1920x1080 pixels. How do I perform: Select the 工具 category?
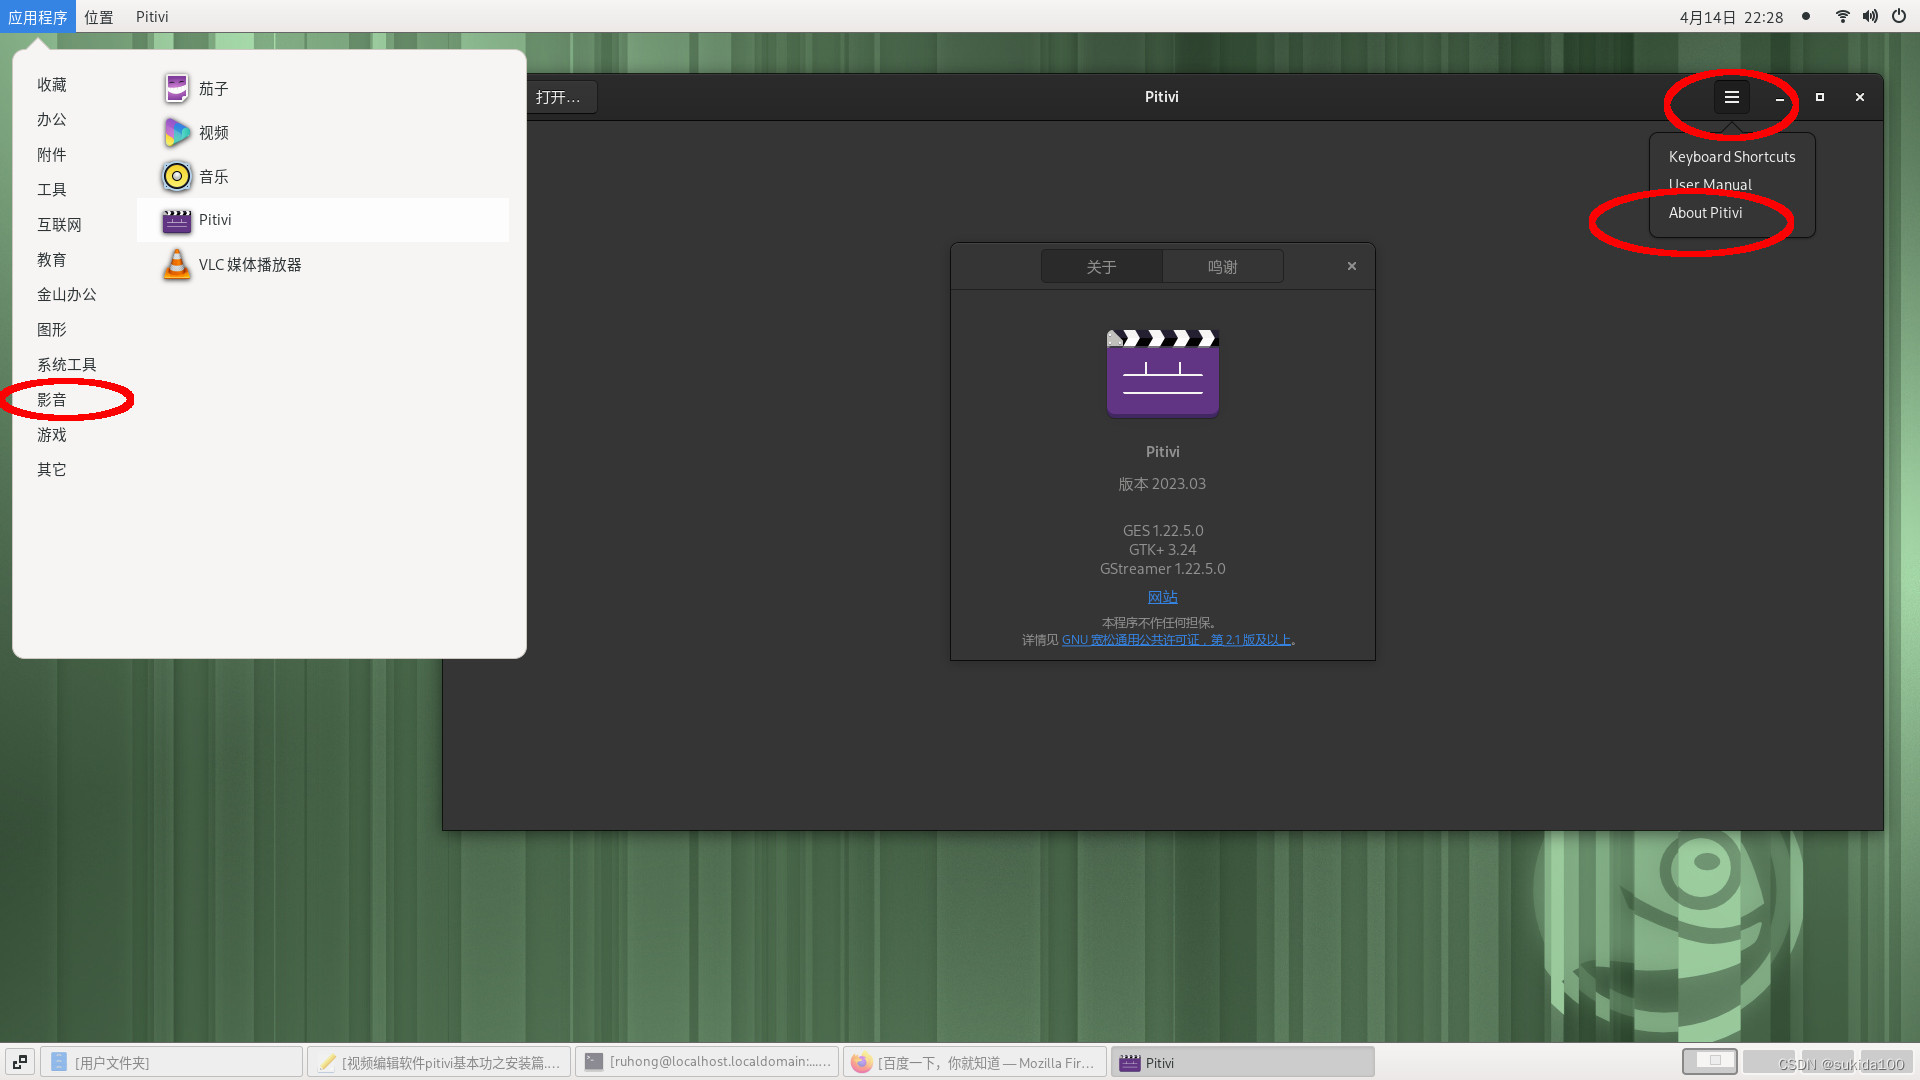[52, 190]
